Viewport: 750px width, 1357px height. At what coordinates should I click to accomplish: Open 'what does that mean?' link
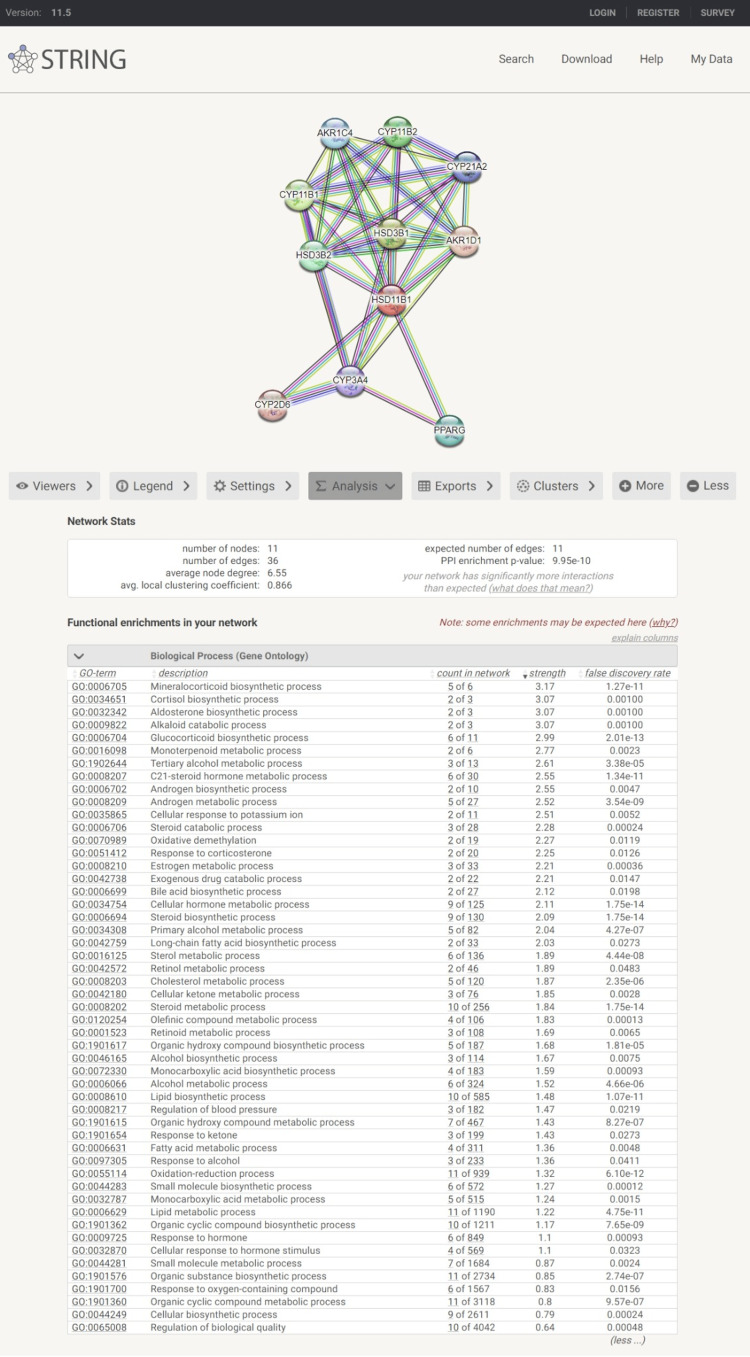tap(540, 588)
